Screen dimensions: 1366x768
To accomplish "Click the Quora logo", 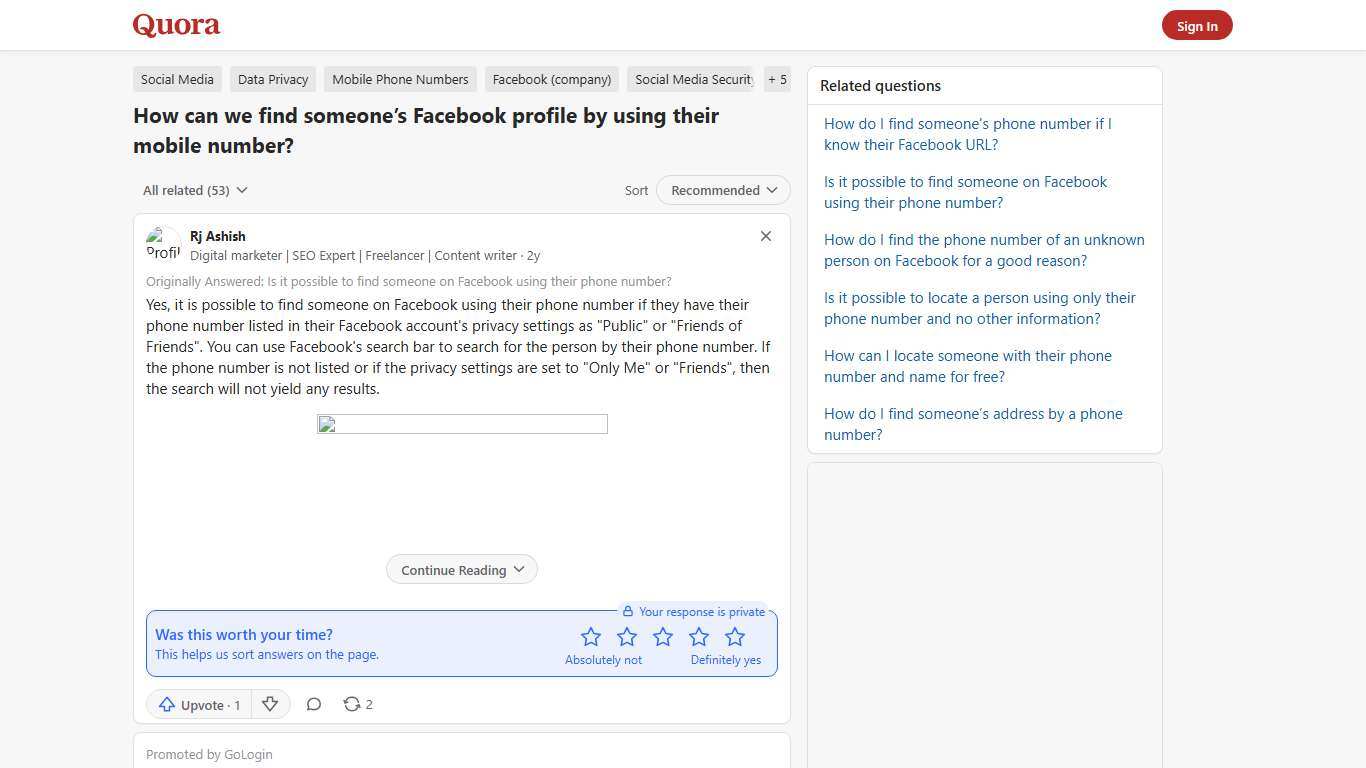I will [175, 25].
